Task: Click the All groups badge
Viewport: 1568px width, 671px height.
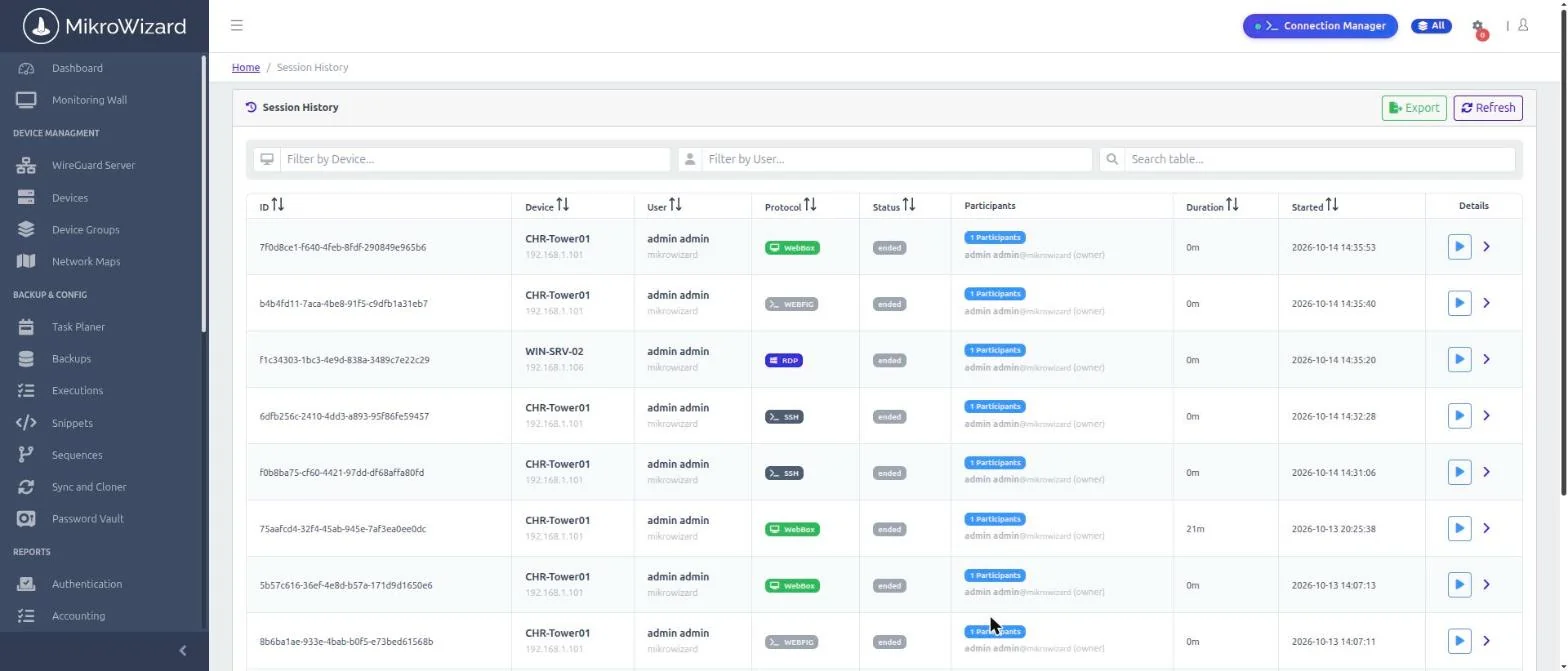Action: click(1431, 26)
